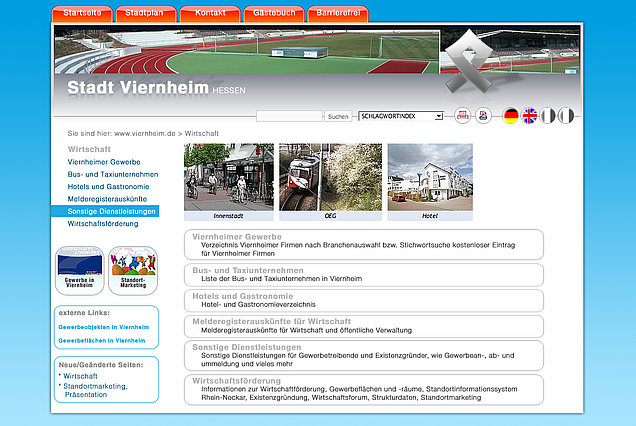Open Bus- und Taxiunternehmen content heading
The height and width of the screenshot is (426, 636).
coord(248,270)
